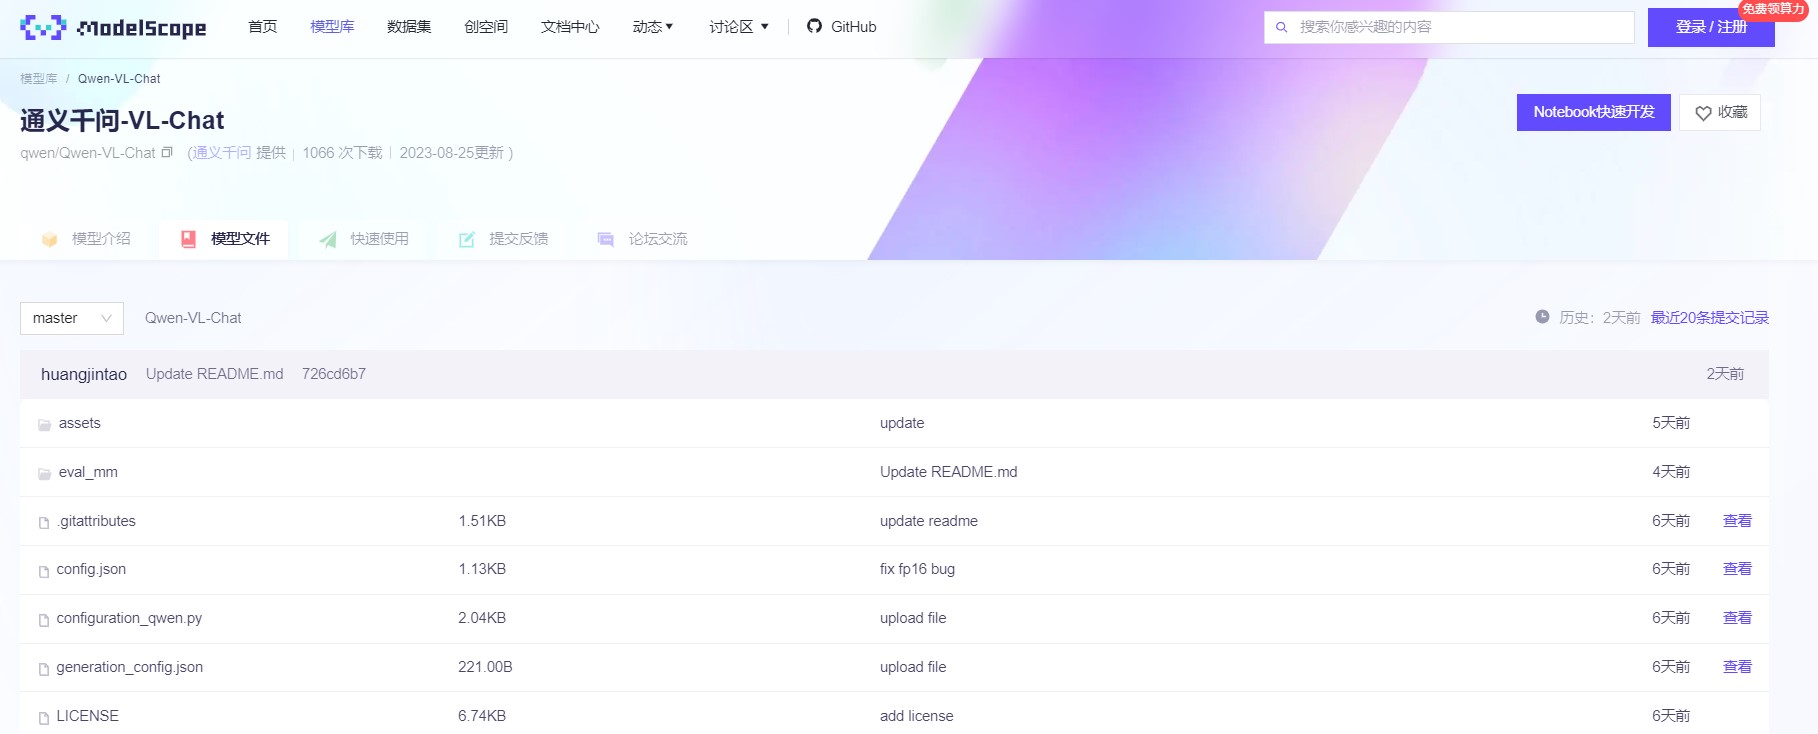Screen dimensions: 1818x734
Task: Open the config.json file name
Action: pos(91,569)
